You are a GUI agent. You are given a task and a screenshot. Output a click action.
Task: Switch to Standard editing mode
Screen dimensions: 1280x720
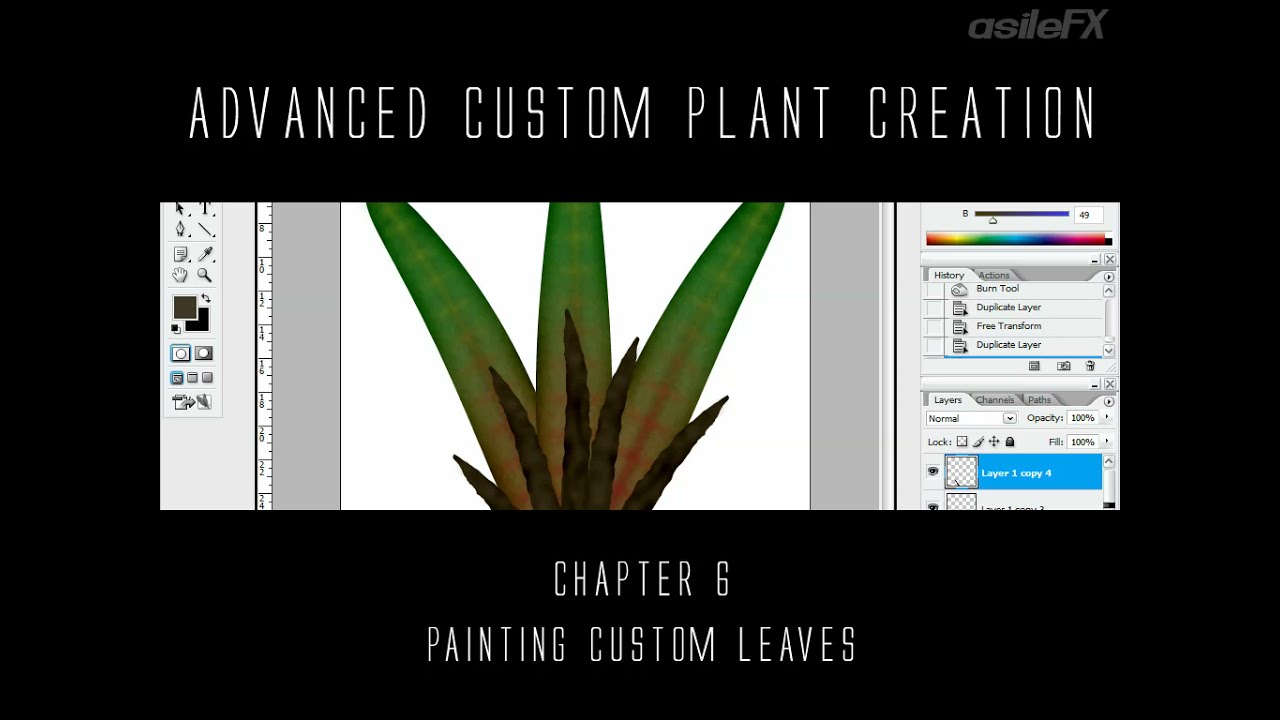pyautogui.click(x=180, y=354)
